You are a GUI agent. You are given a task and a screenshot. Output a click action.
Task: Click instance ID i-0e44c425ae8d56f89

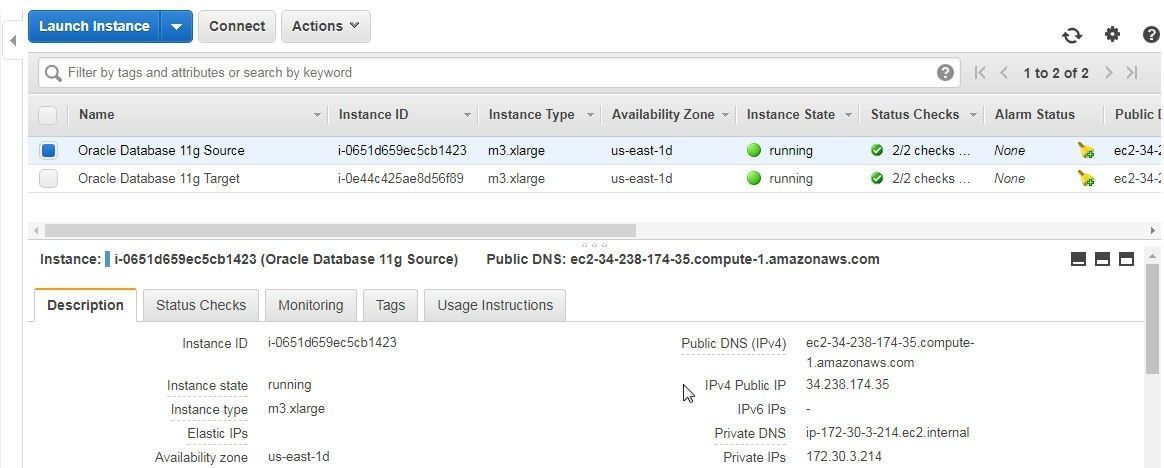tap(401, 179)
